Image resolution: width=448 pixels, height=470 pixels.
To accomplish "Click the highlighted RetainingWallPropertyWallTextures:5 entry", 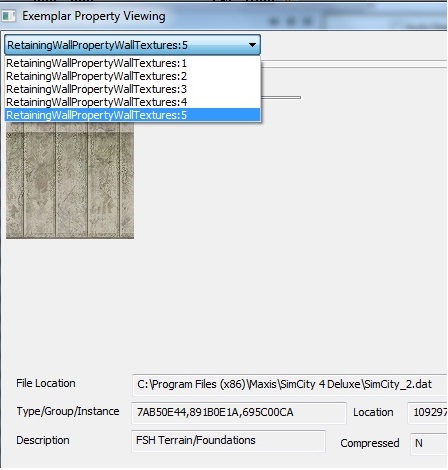I will [x=132, y=115].
